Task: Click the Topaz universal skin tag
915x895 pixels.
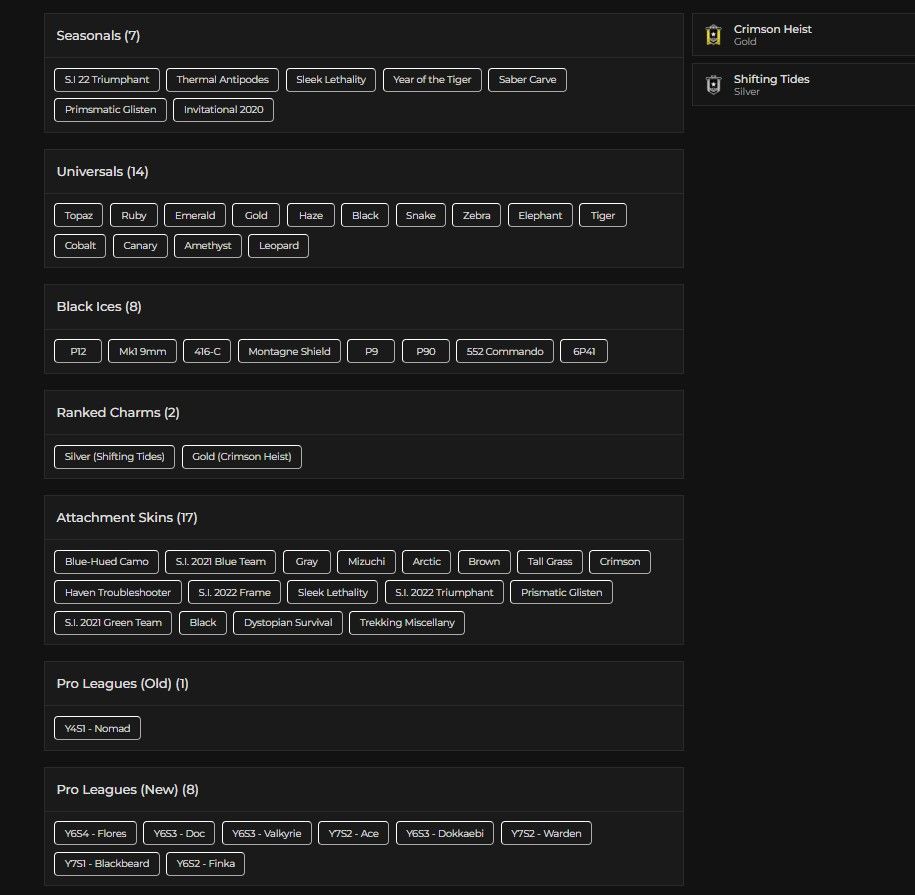Action: pyautogui.click(x=78, y=215)
